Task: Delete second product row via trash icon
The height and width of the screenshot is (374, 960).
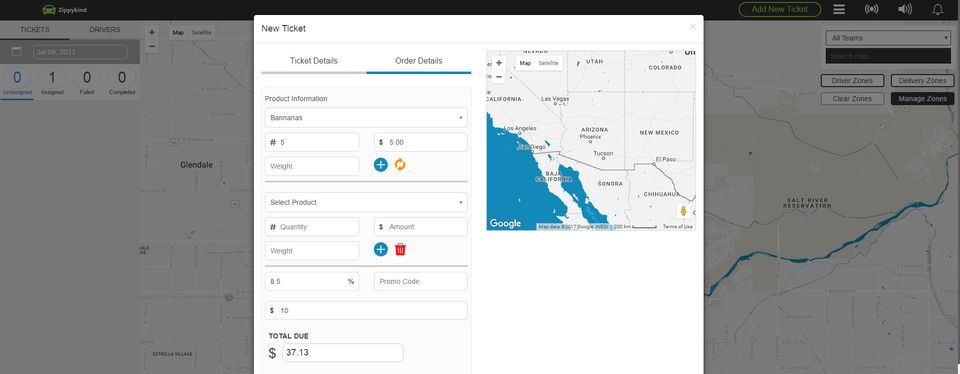Action: [400, 249]
